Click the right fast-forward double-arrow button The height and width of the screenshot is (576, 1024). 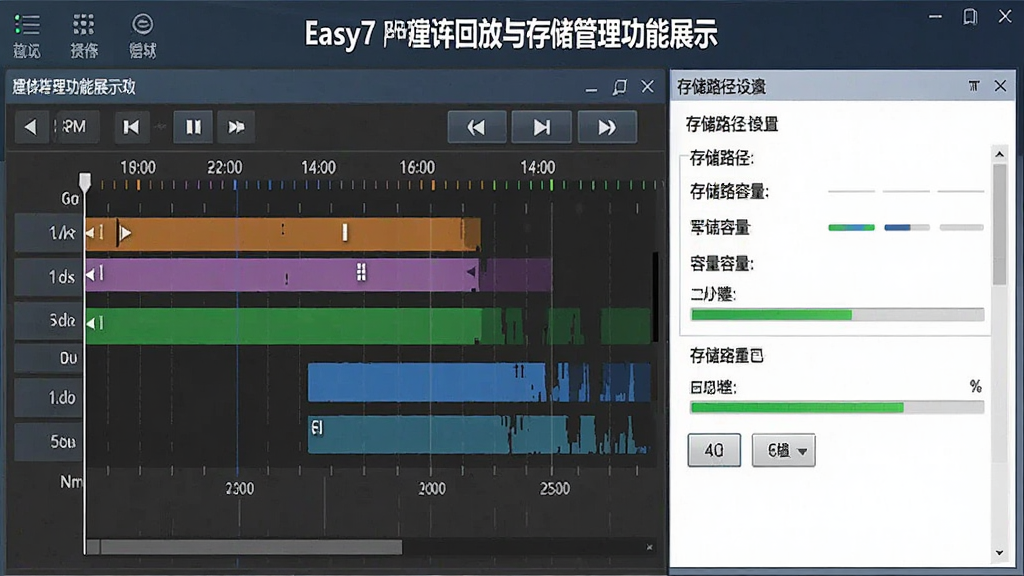[x=607, y=127]
